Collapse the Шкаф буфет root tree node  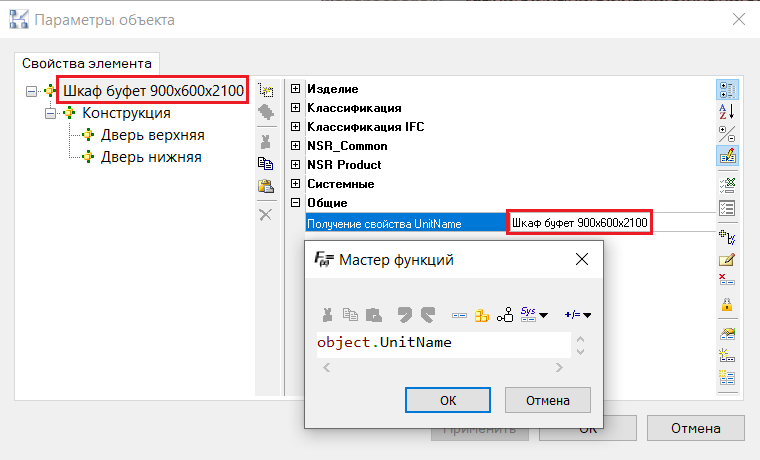tap(31, 91)
